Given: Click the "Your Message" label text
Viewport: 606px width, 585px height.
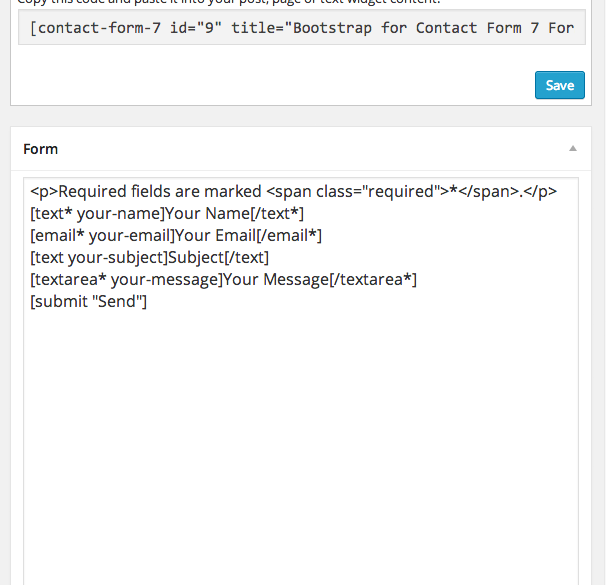Looking at the screenshot, I should pyautogui.click(x=275, y=279).
